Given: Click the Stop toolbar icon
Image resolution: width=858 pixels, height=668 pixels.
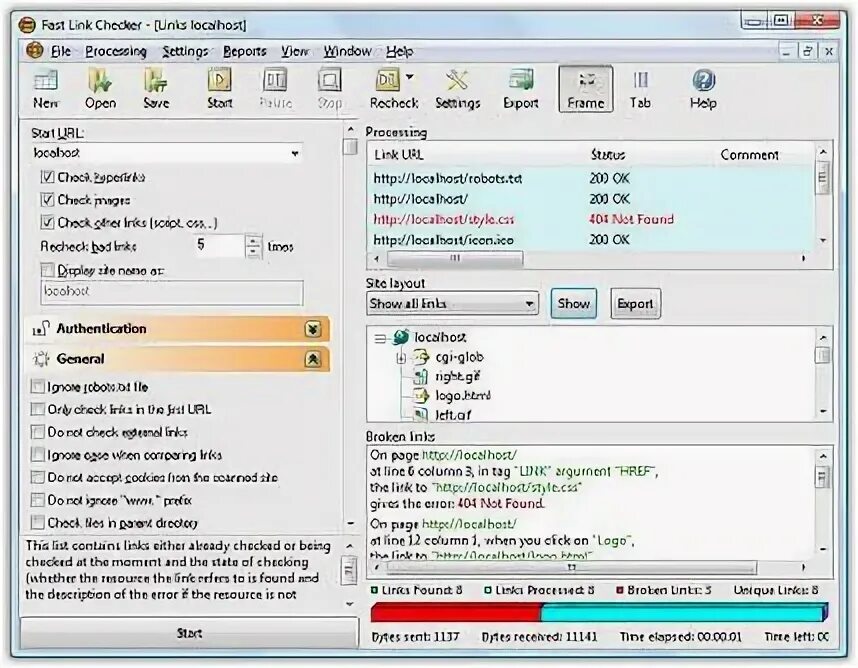Looking at the screenshot, I should click(329, 82).
